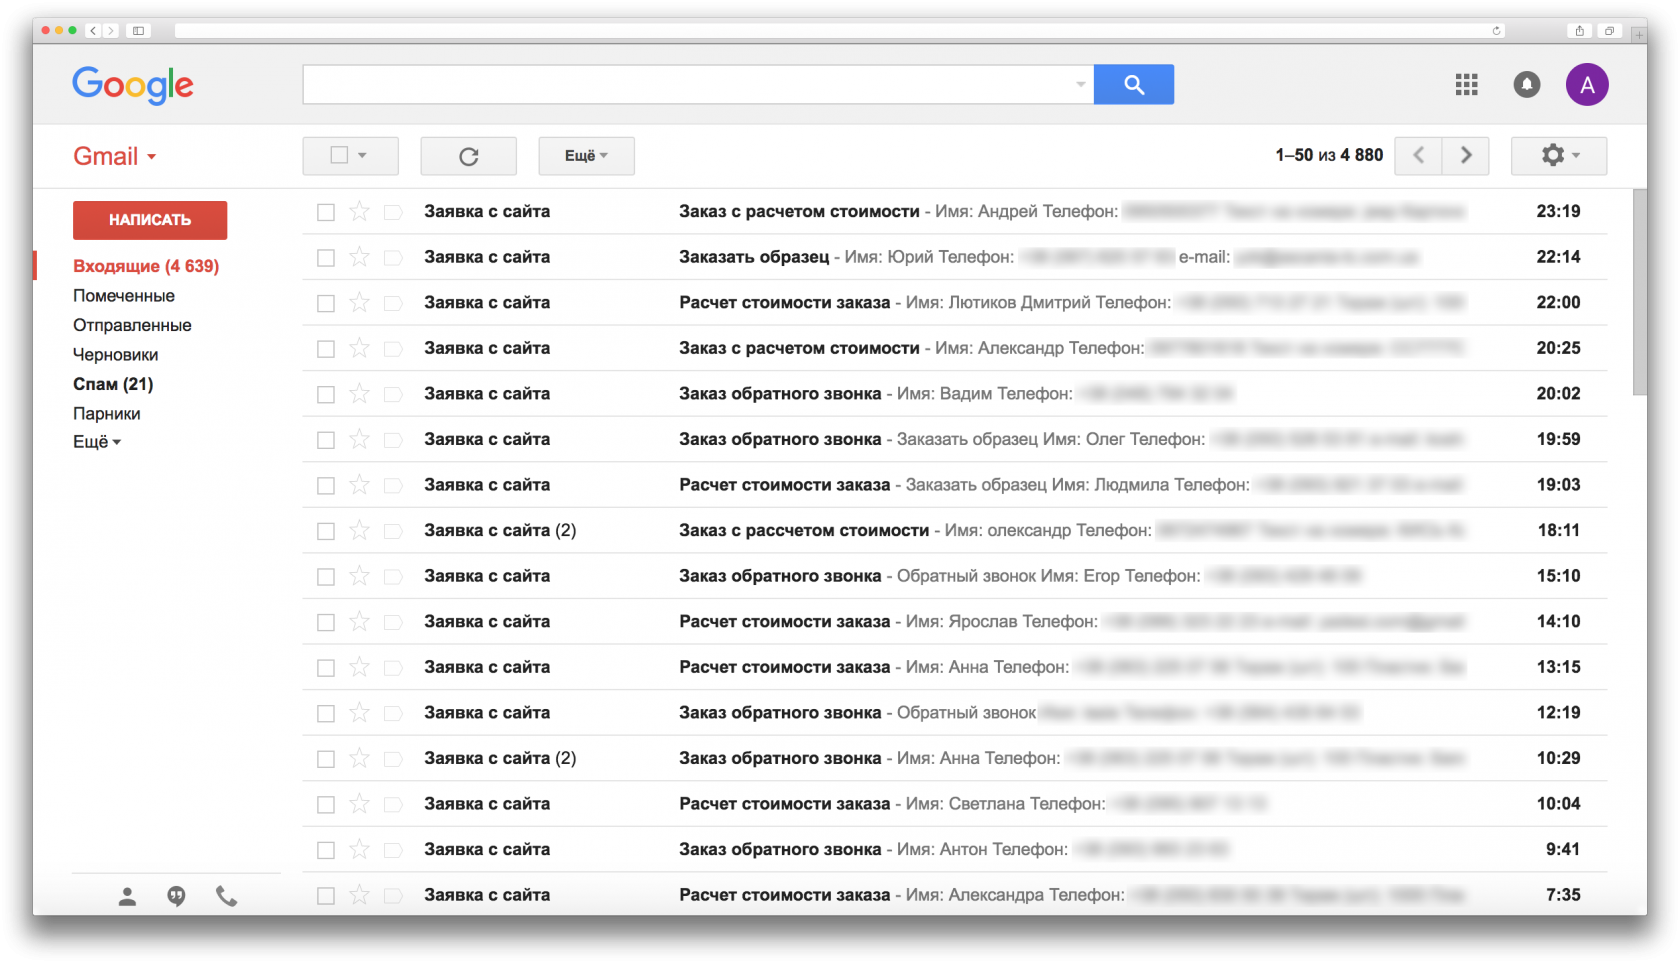The height and width of the screenshot is (963, 1680).
Task: Open the Hangouts chat icon
Action: click(x=176, y=897)
